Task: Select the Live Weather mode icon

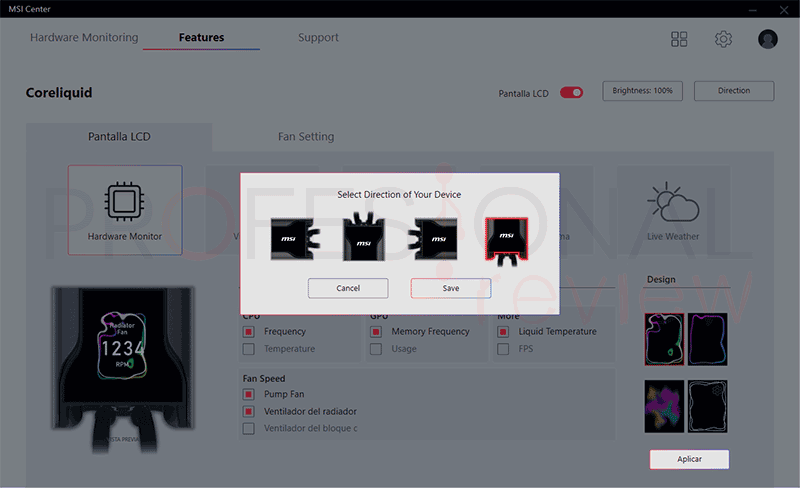Action: pyautogui.click(x=673, y=210)
